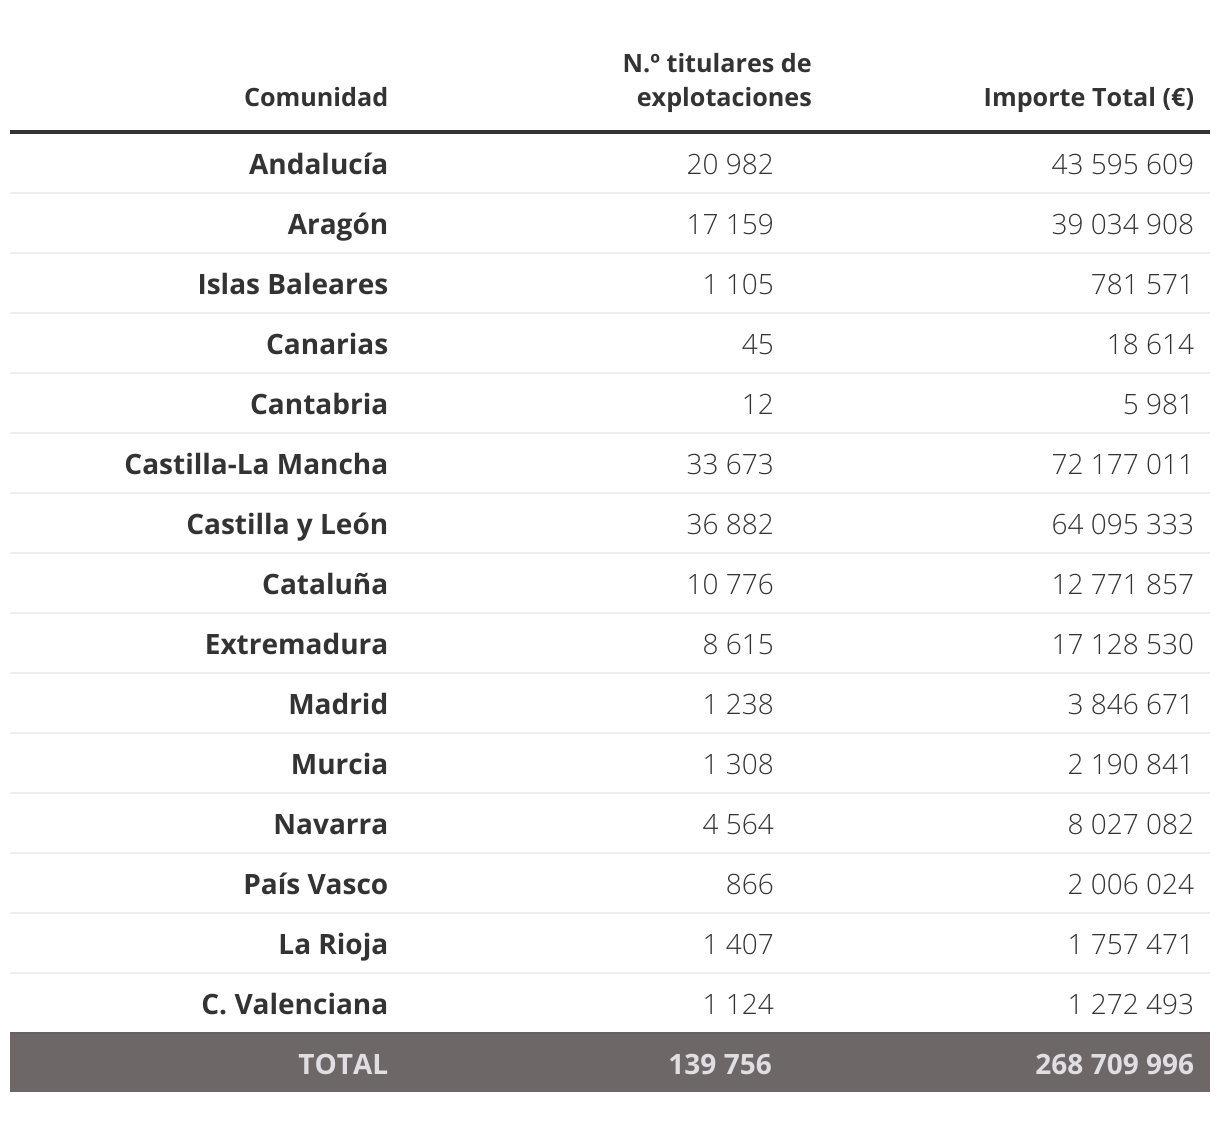Click the total importe 268 709 996
Image resolution: width=1220 pixels, height=1142 pixels.
point(1114,1063)
